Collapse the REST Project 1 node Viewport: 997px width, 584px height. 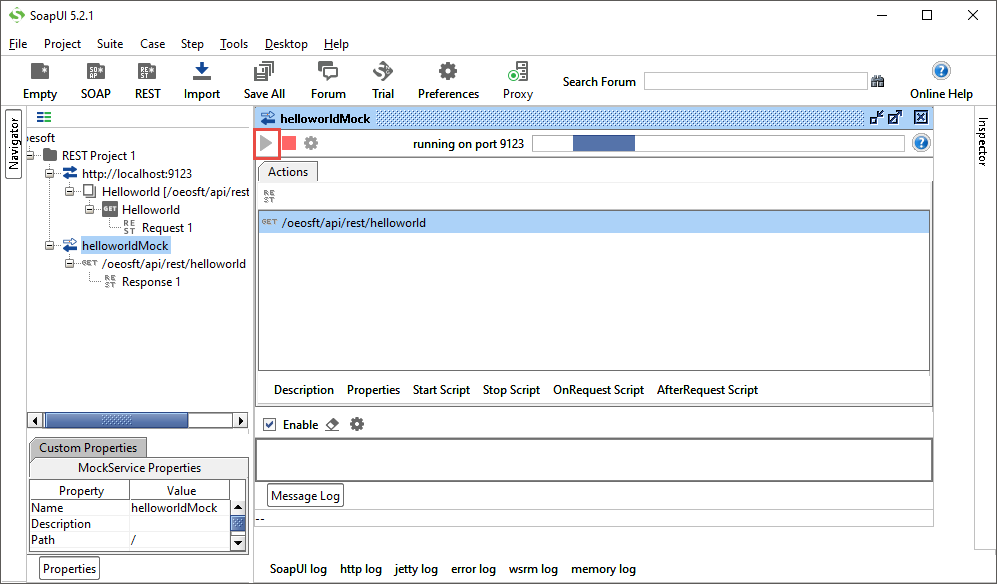(30, 155)
